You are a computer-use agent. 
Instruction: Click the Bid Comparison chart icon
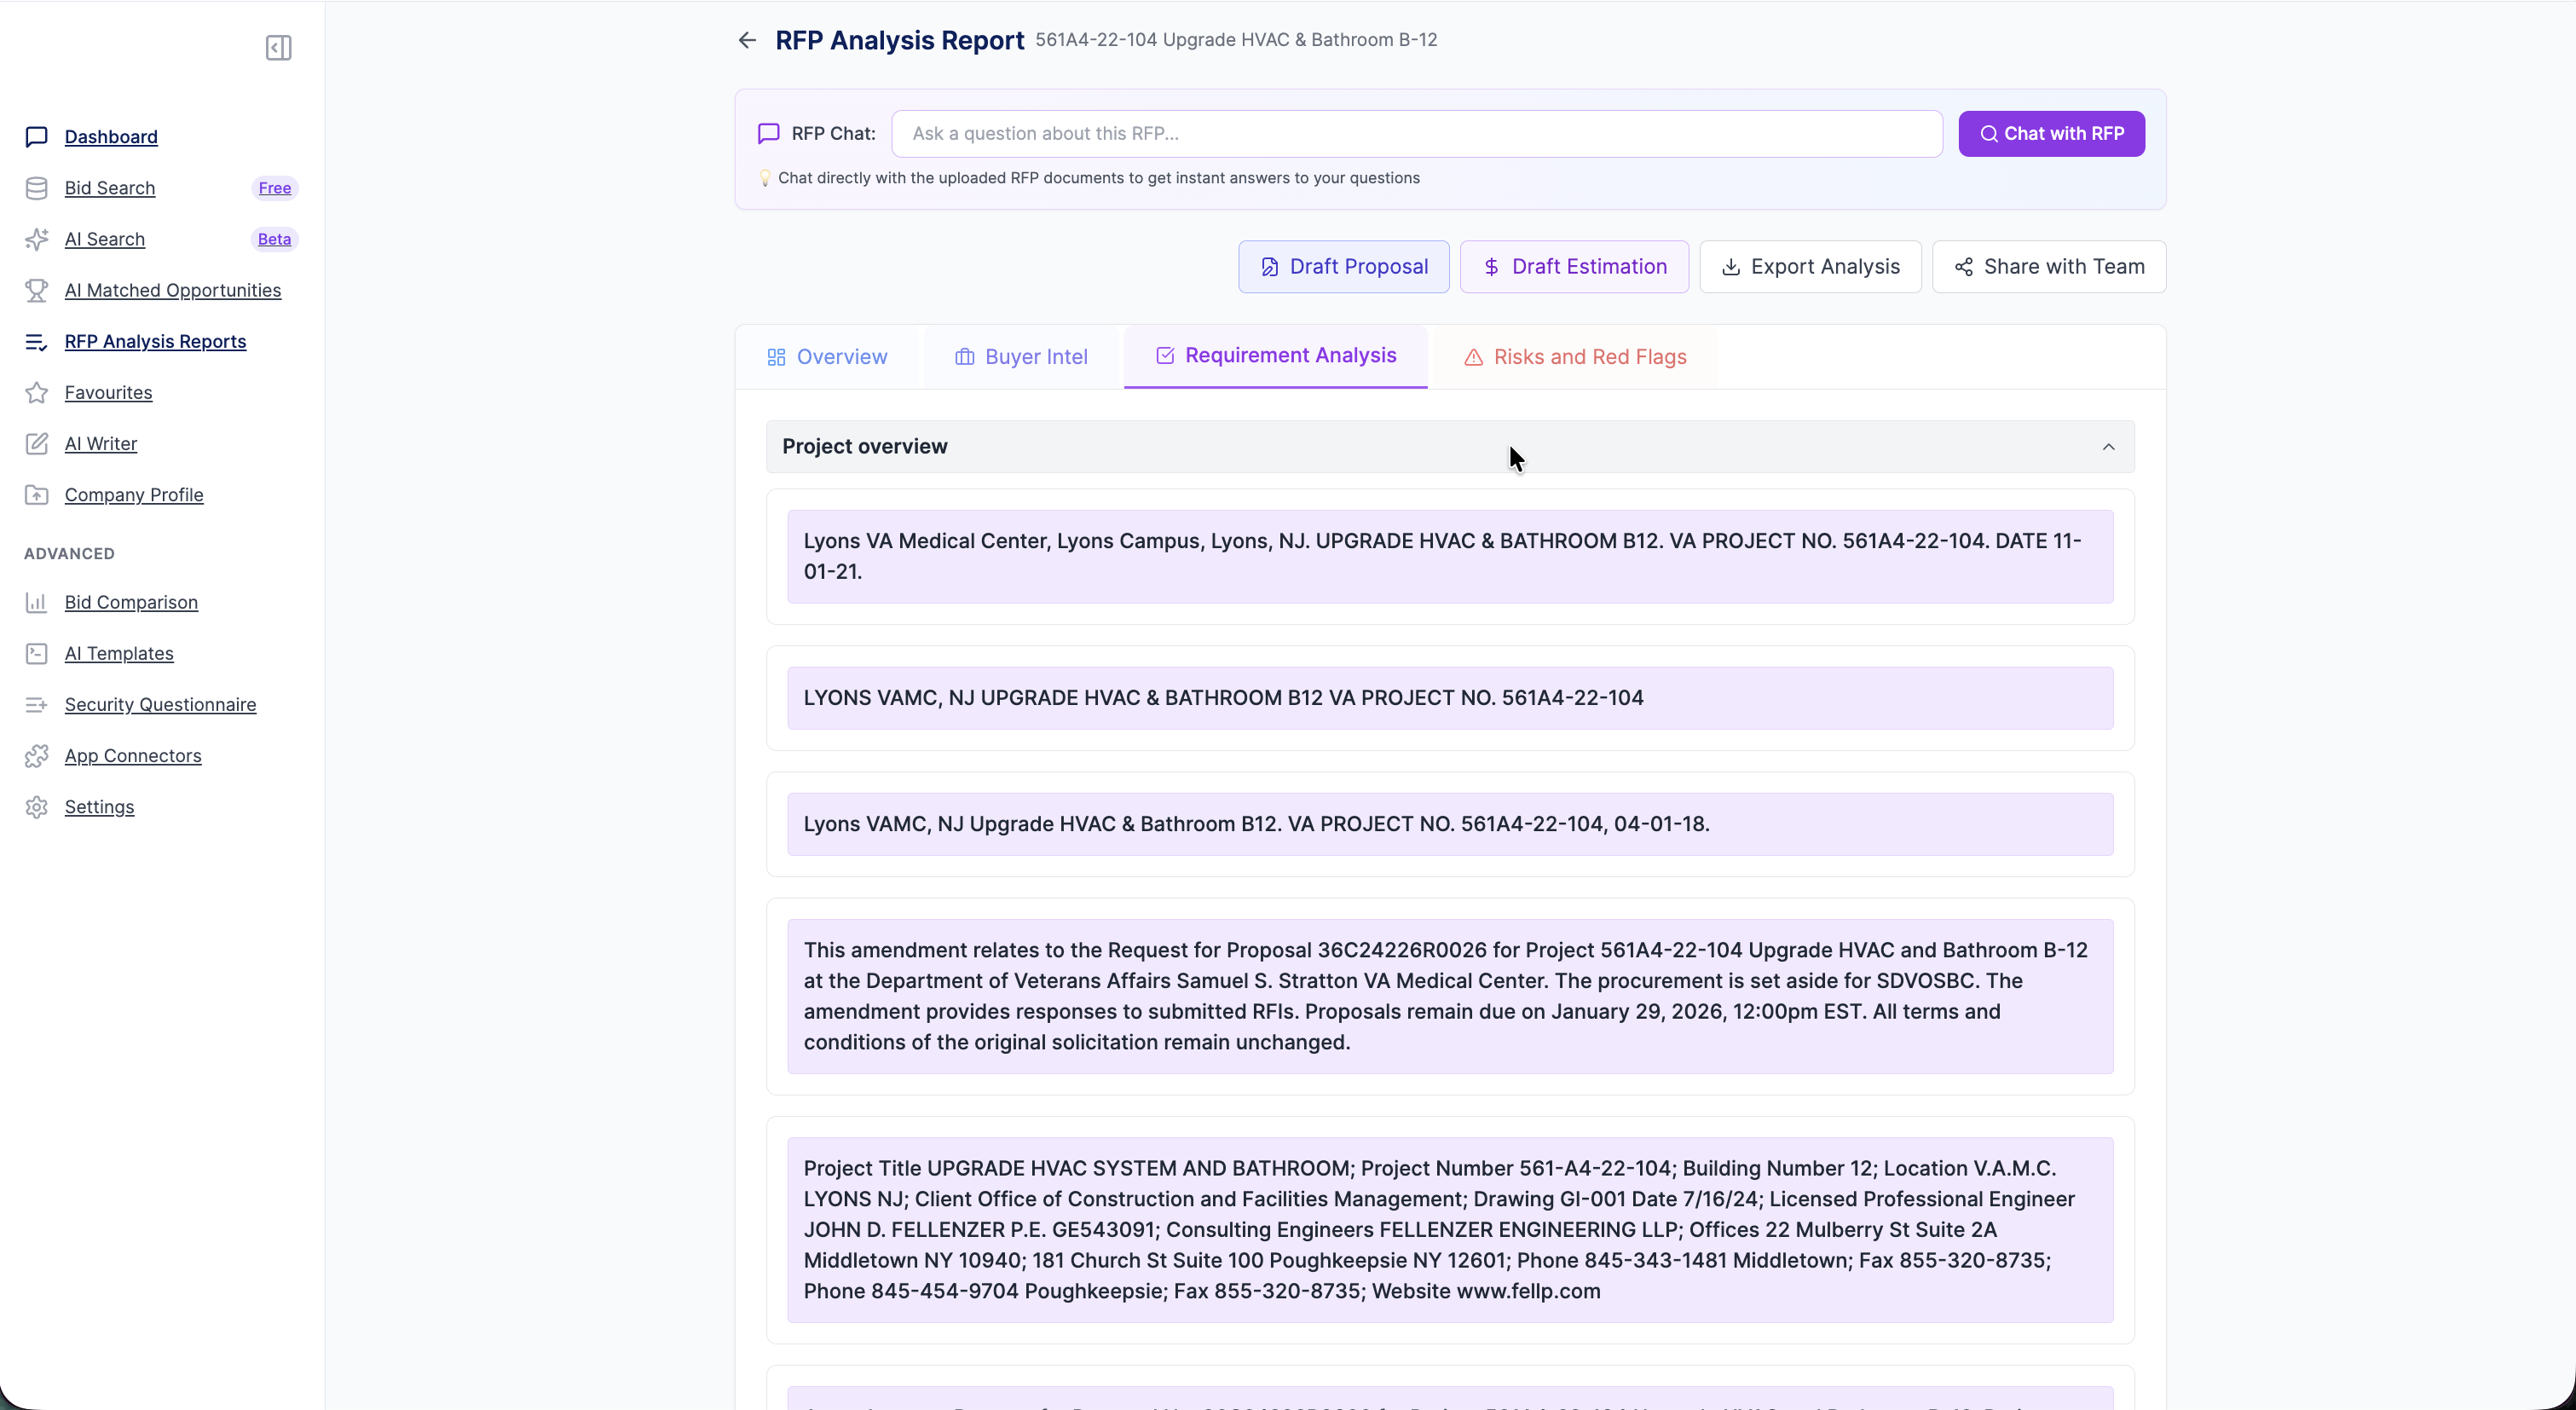click(x=37, y=602)
